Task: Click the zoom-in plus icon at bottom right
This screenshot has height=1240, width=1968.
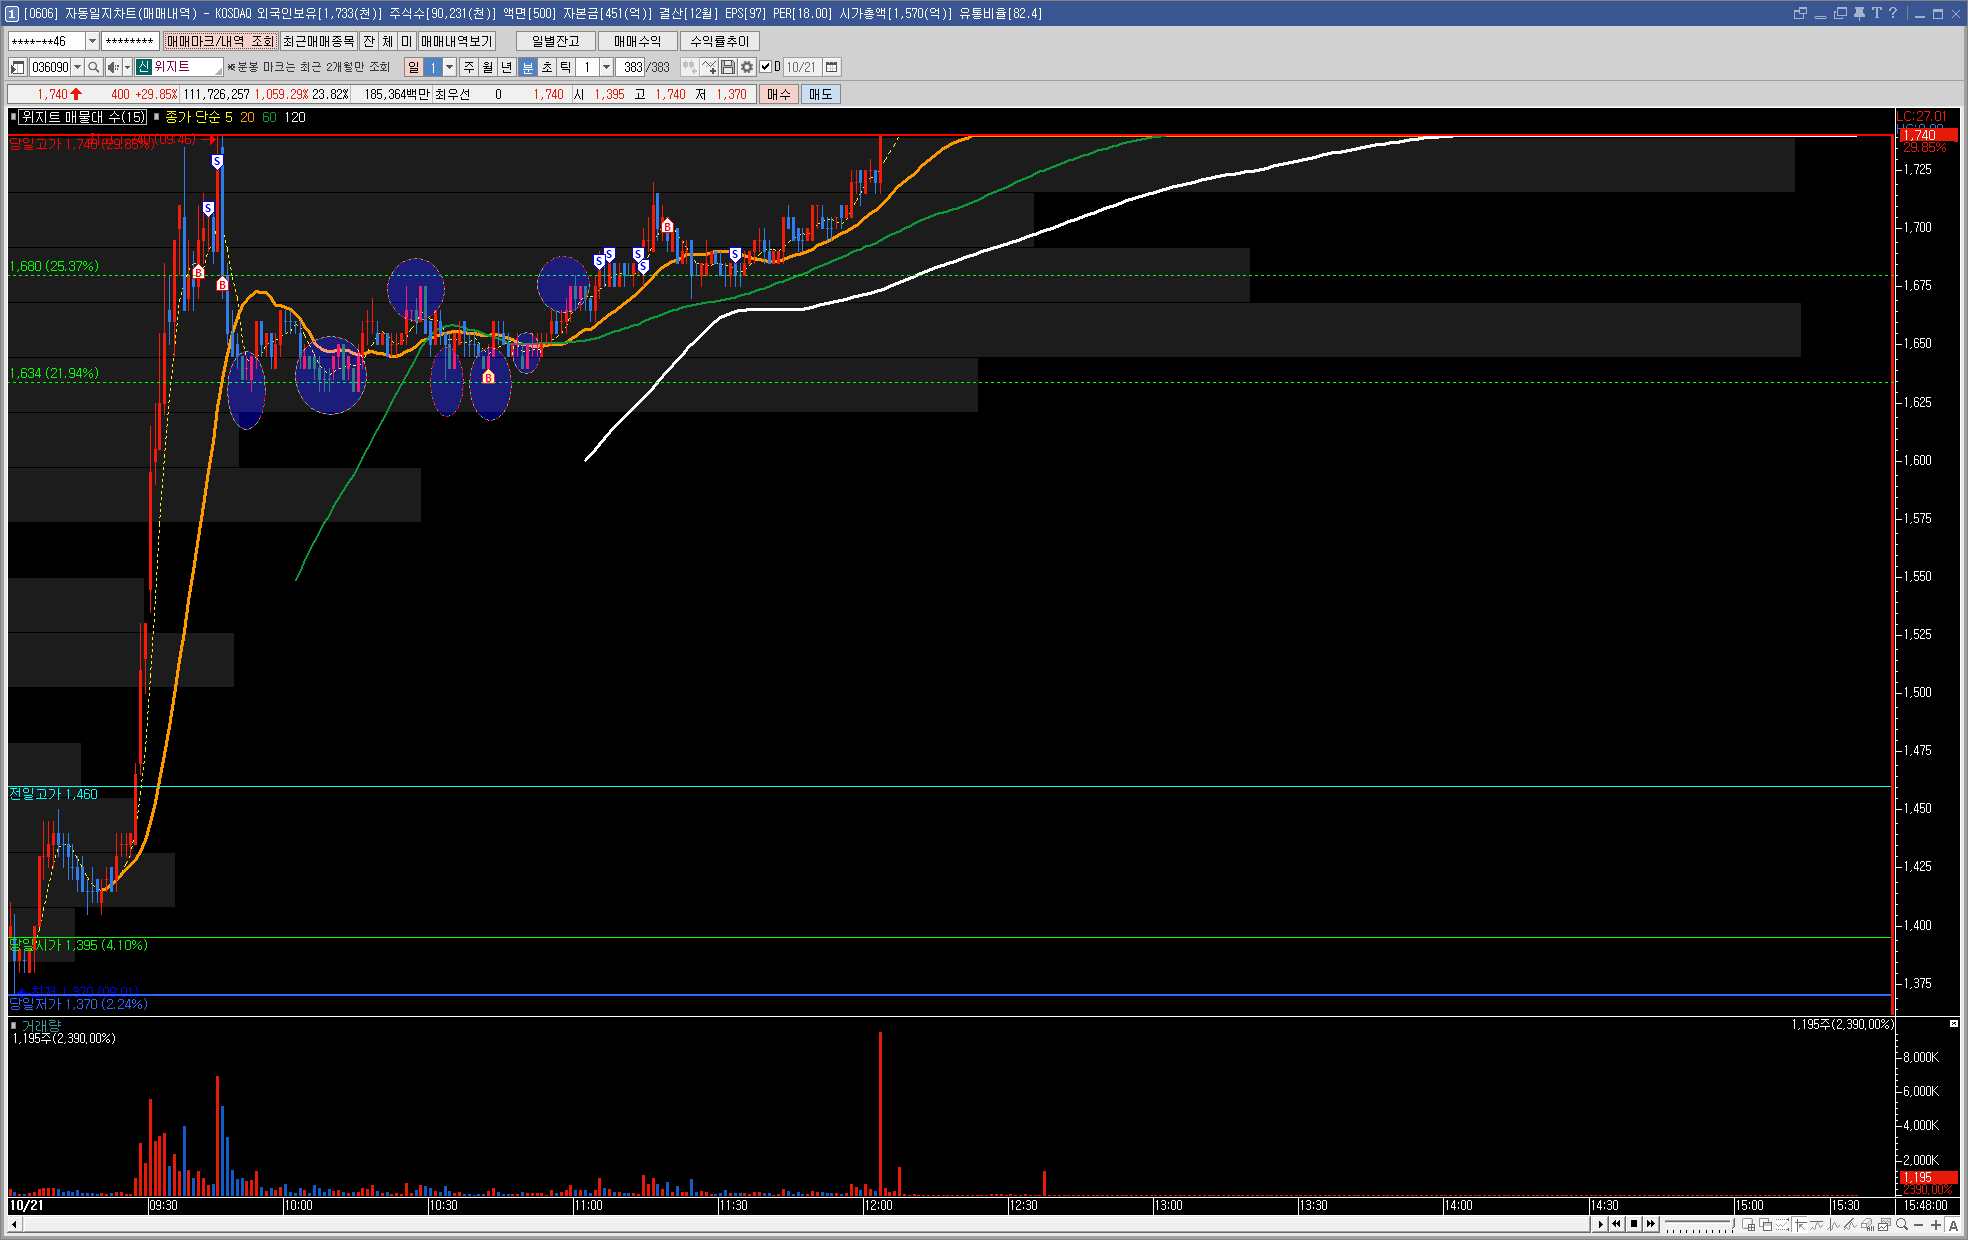Action: pos(1936,1225)
